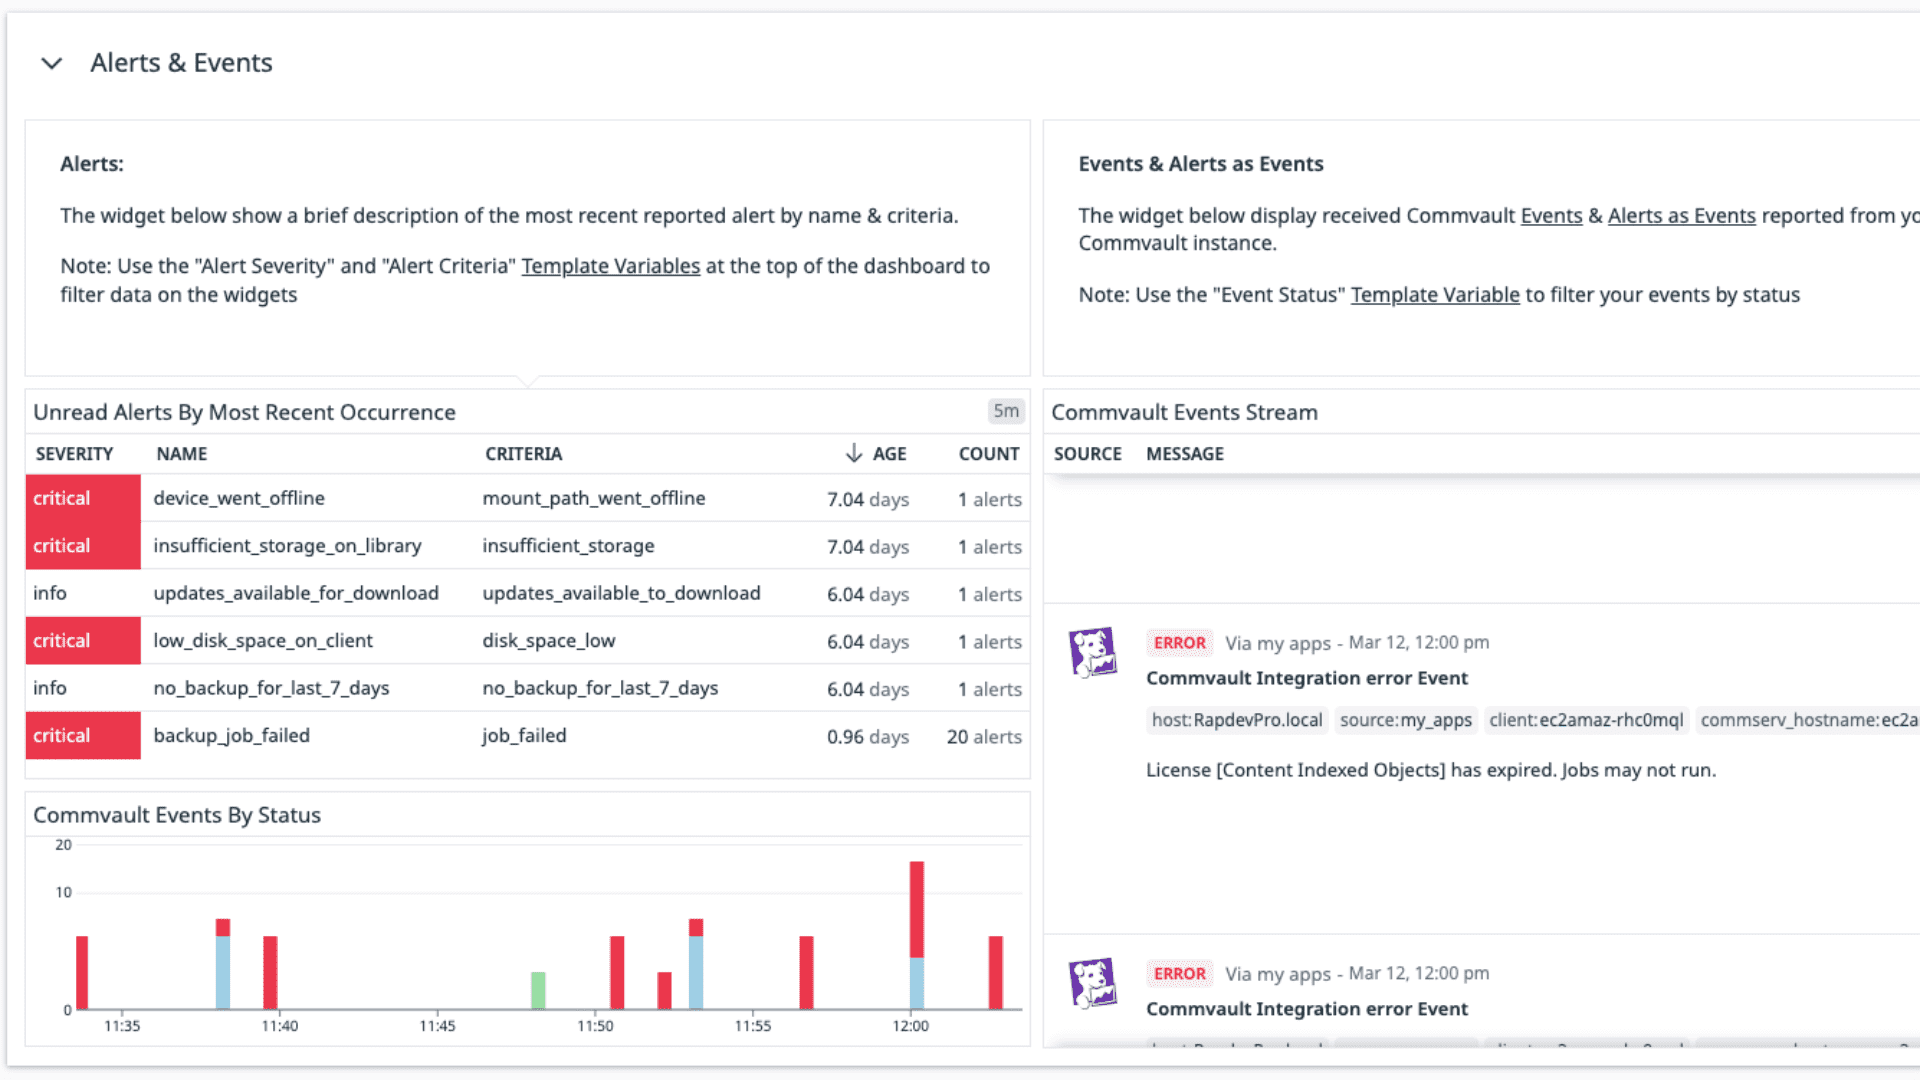Click the NAME column header
This screenshot has width=1920, height=1080.
[182, 454]
